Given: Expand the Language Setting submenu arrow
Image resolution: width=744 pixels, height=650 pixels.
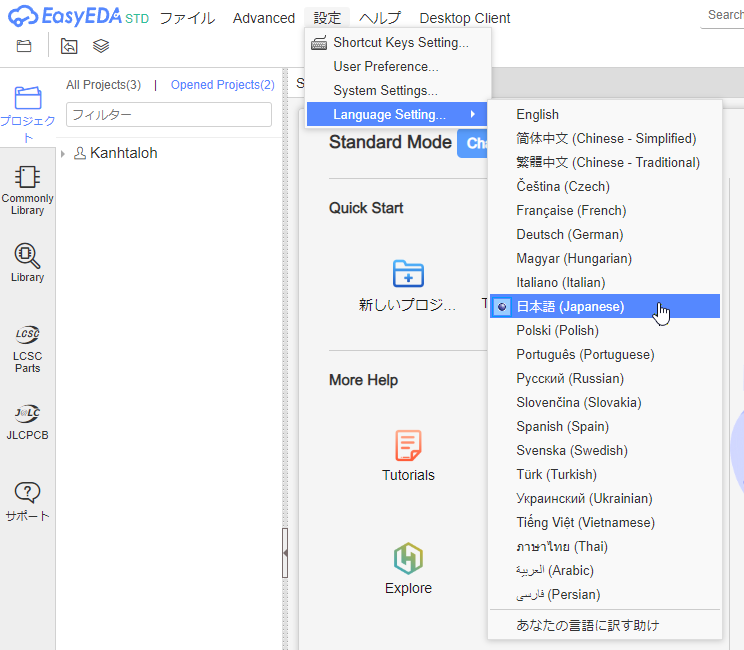Looking at the screenshot, I should tap(473, 114).
